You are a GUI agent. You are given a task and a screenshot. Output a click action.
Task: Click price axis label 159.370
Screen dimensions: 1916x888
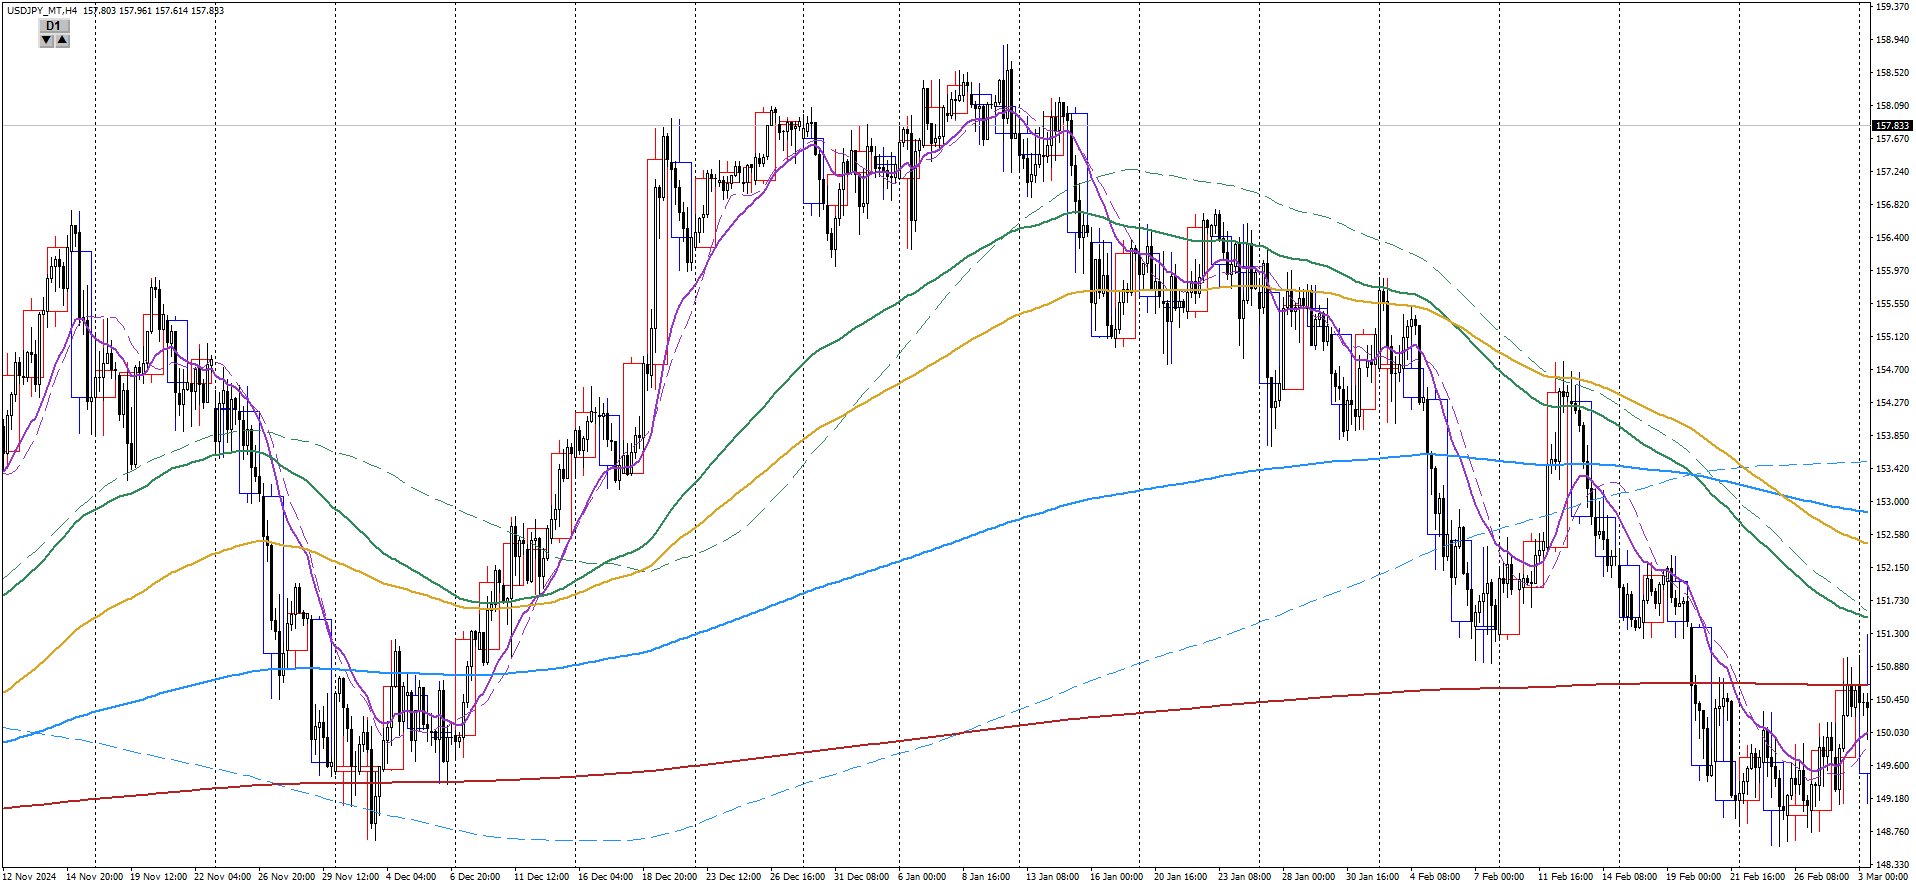[1892, 7]
